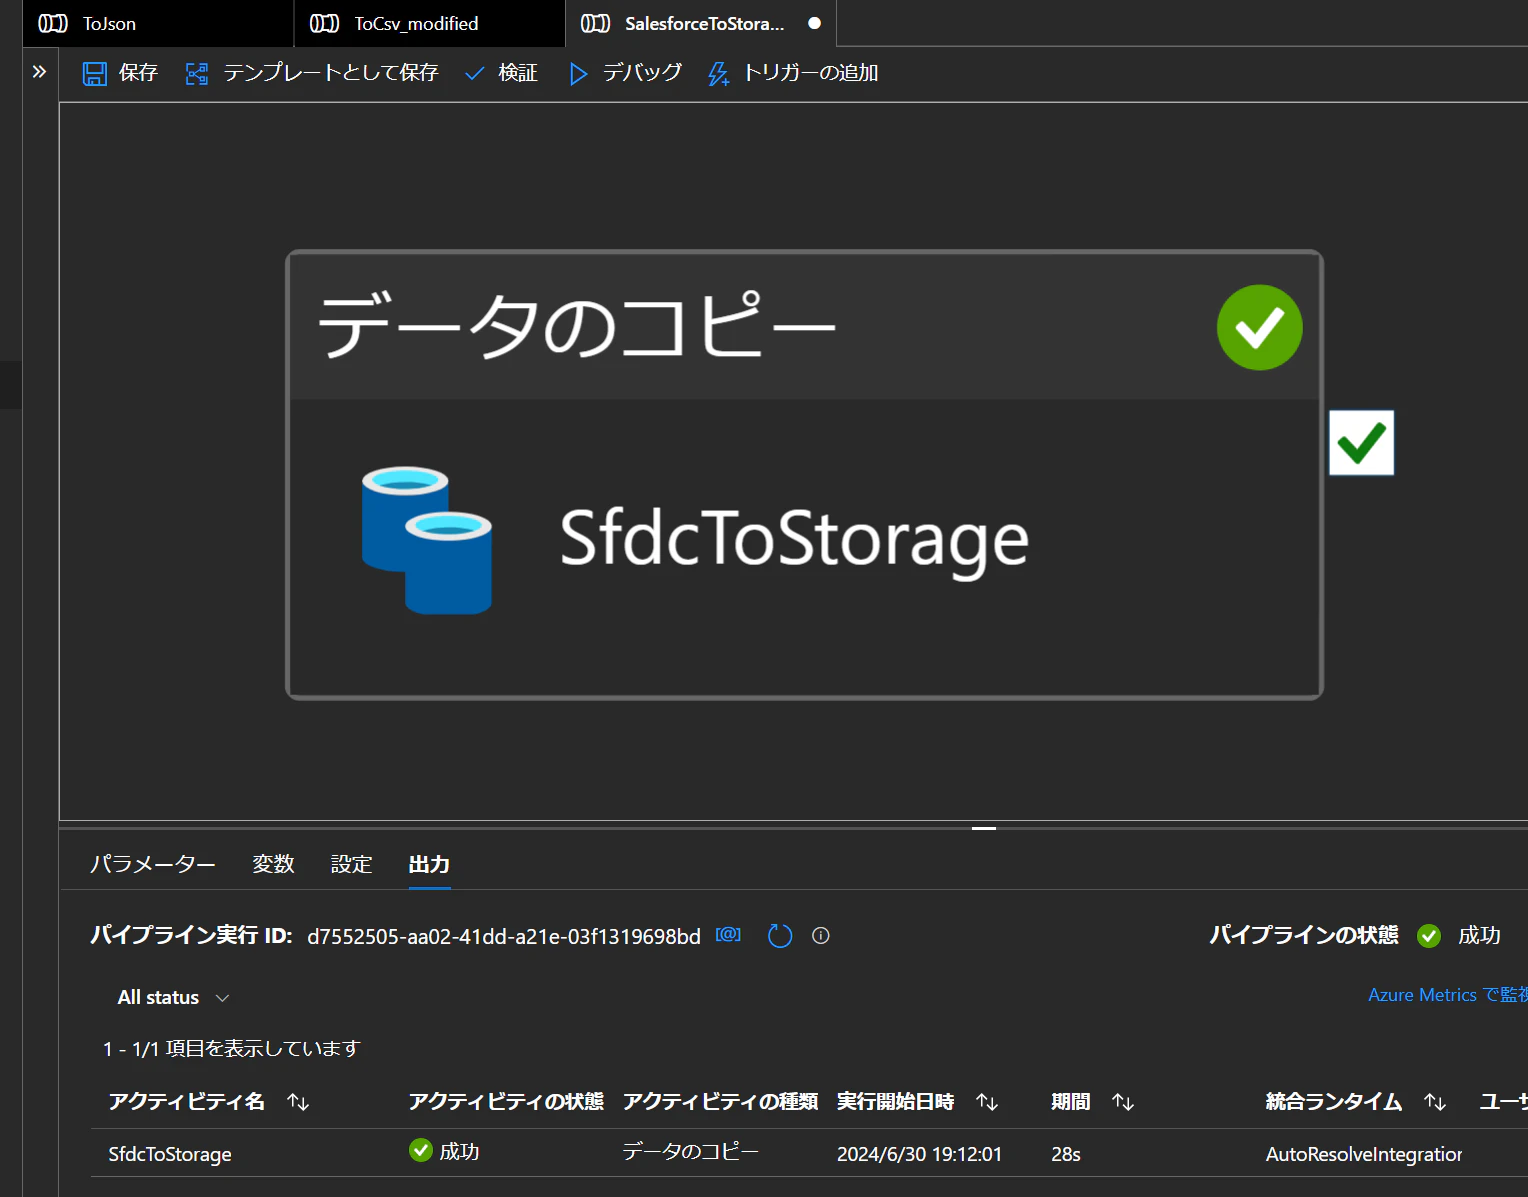1528x1197 pixels.
Task: Click the 2024/6/30 19:12:01 start time cell
Action: pyautogui.click(x=919, y=1154)
